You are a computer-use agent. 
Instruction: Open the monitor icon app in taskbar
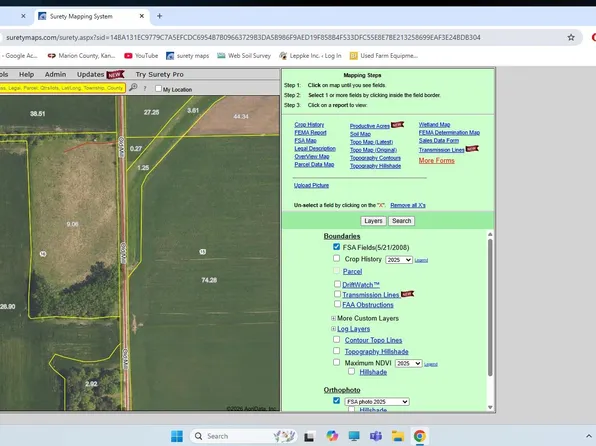click(x=354, y=436)
